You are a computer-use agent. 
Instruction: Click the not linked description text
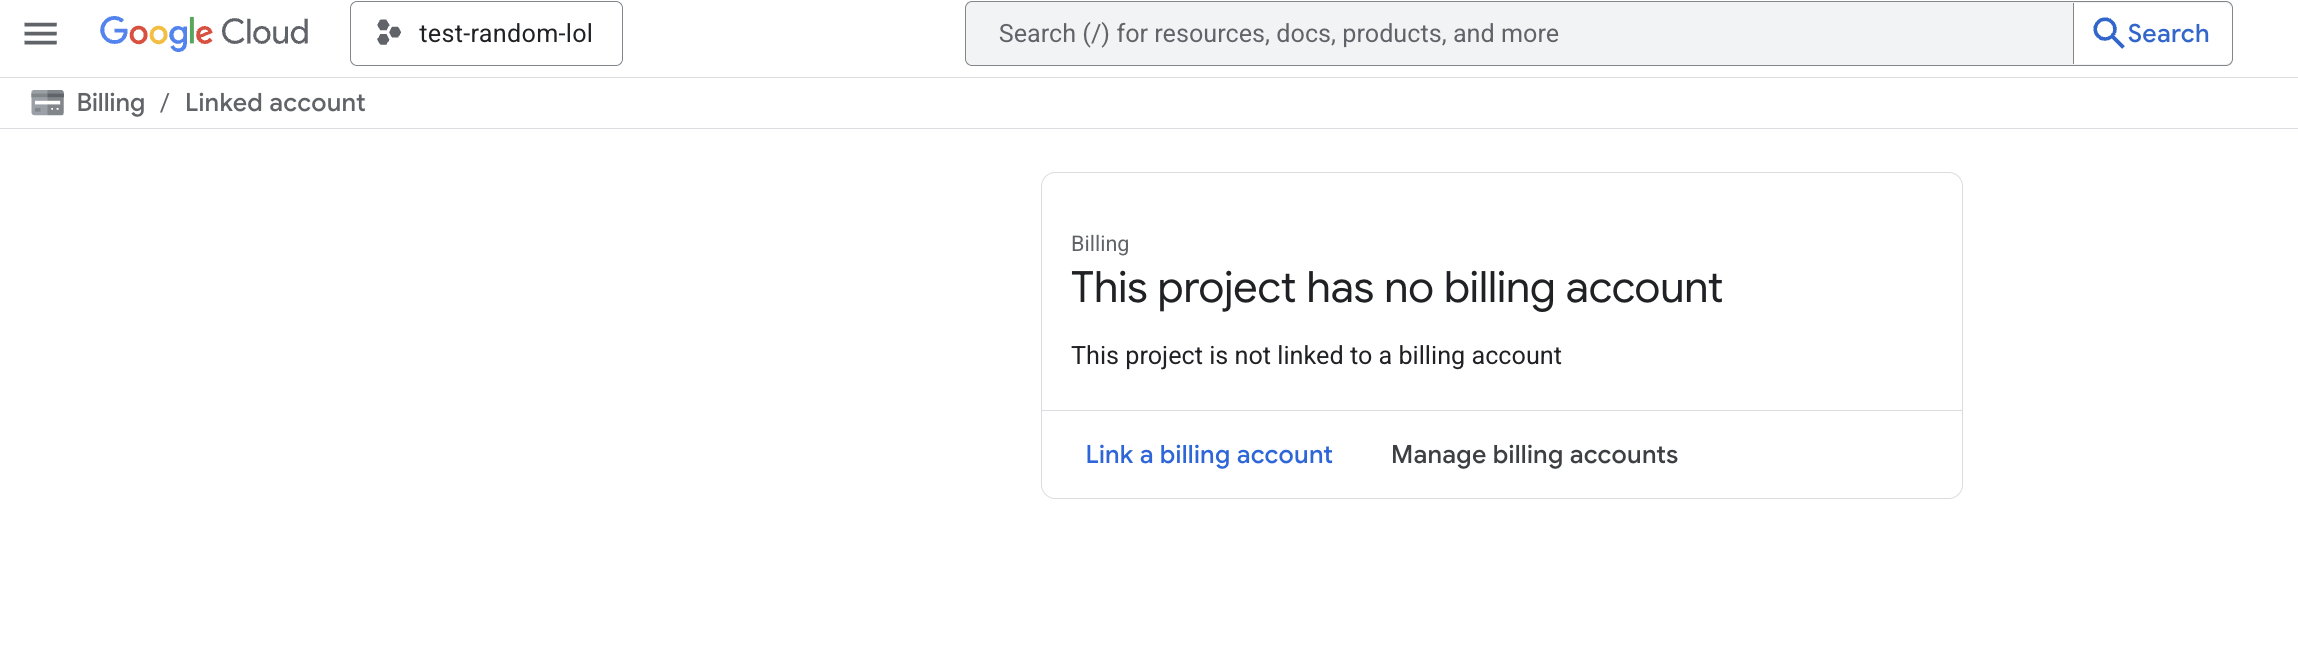click(1316, 356)
